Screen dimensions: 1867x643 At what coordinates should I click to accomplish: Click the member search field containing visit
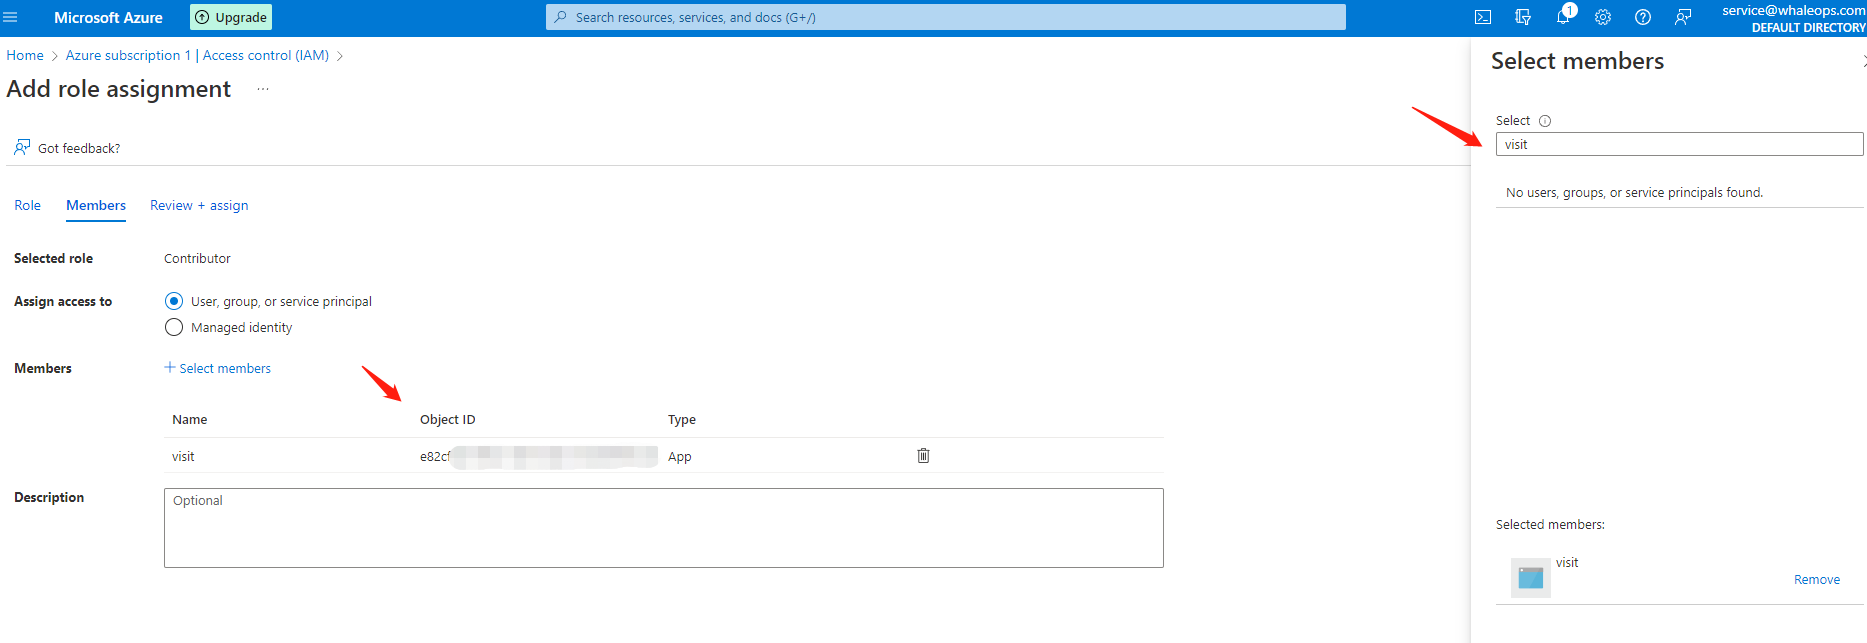tap(1678, 144)
